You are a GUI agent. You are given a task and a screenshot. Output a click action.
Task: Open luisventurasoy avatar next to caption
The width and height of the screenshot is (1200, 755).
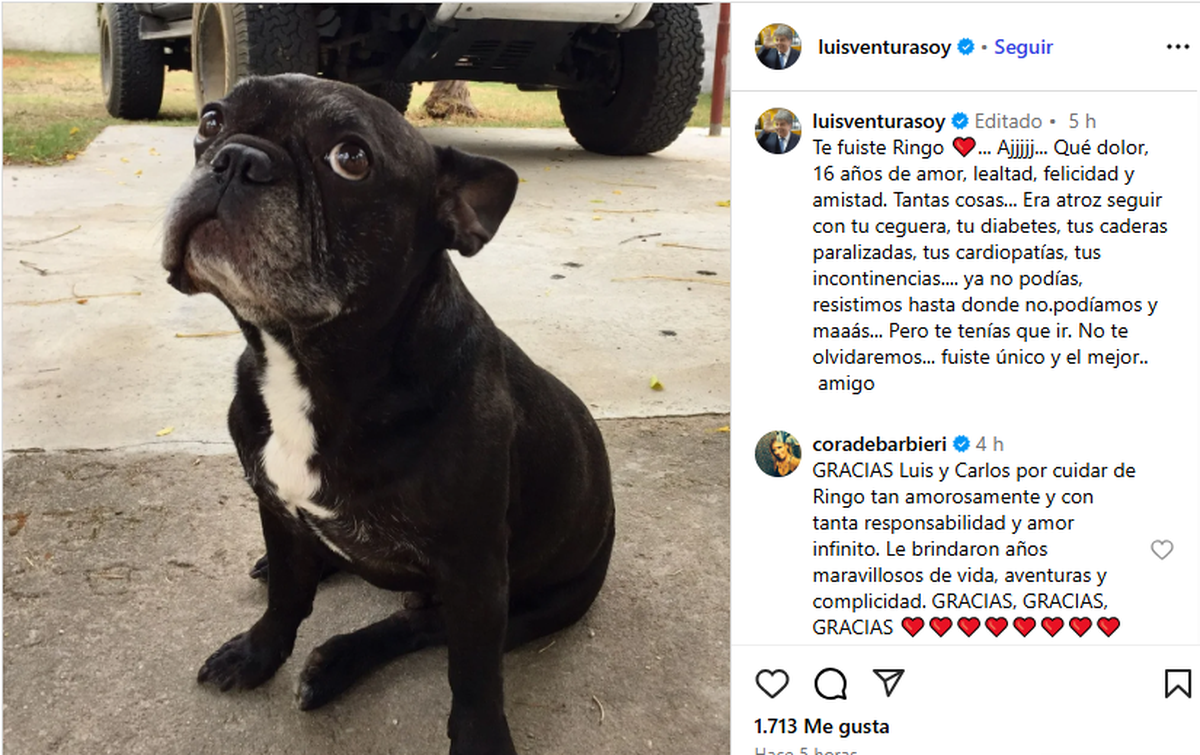coord(778,131)
